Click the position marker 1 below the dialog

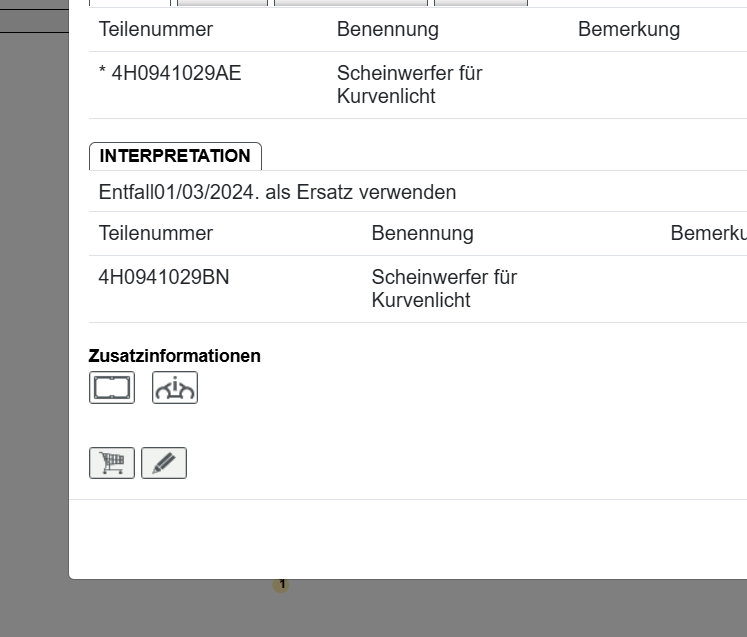coord(282,584)
